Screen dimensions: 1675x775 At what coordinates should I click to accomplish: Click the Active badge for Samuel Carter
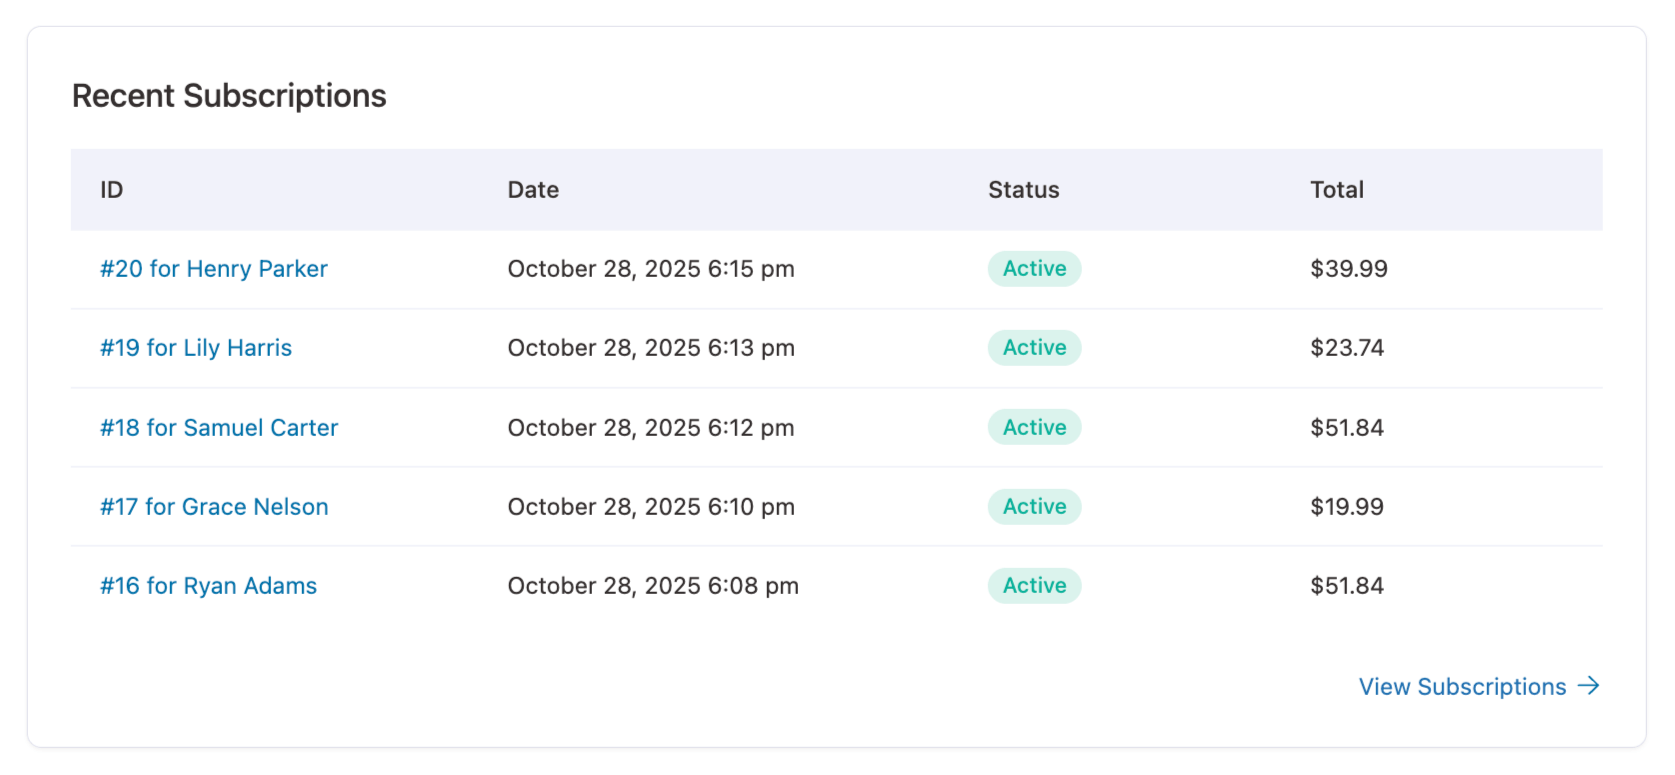click(1034, 427)
